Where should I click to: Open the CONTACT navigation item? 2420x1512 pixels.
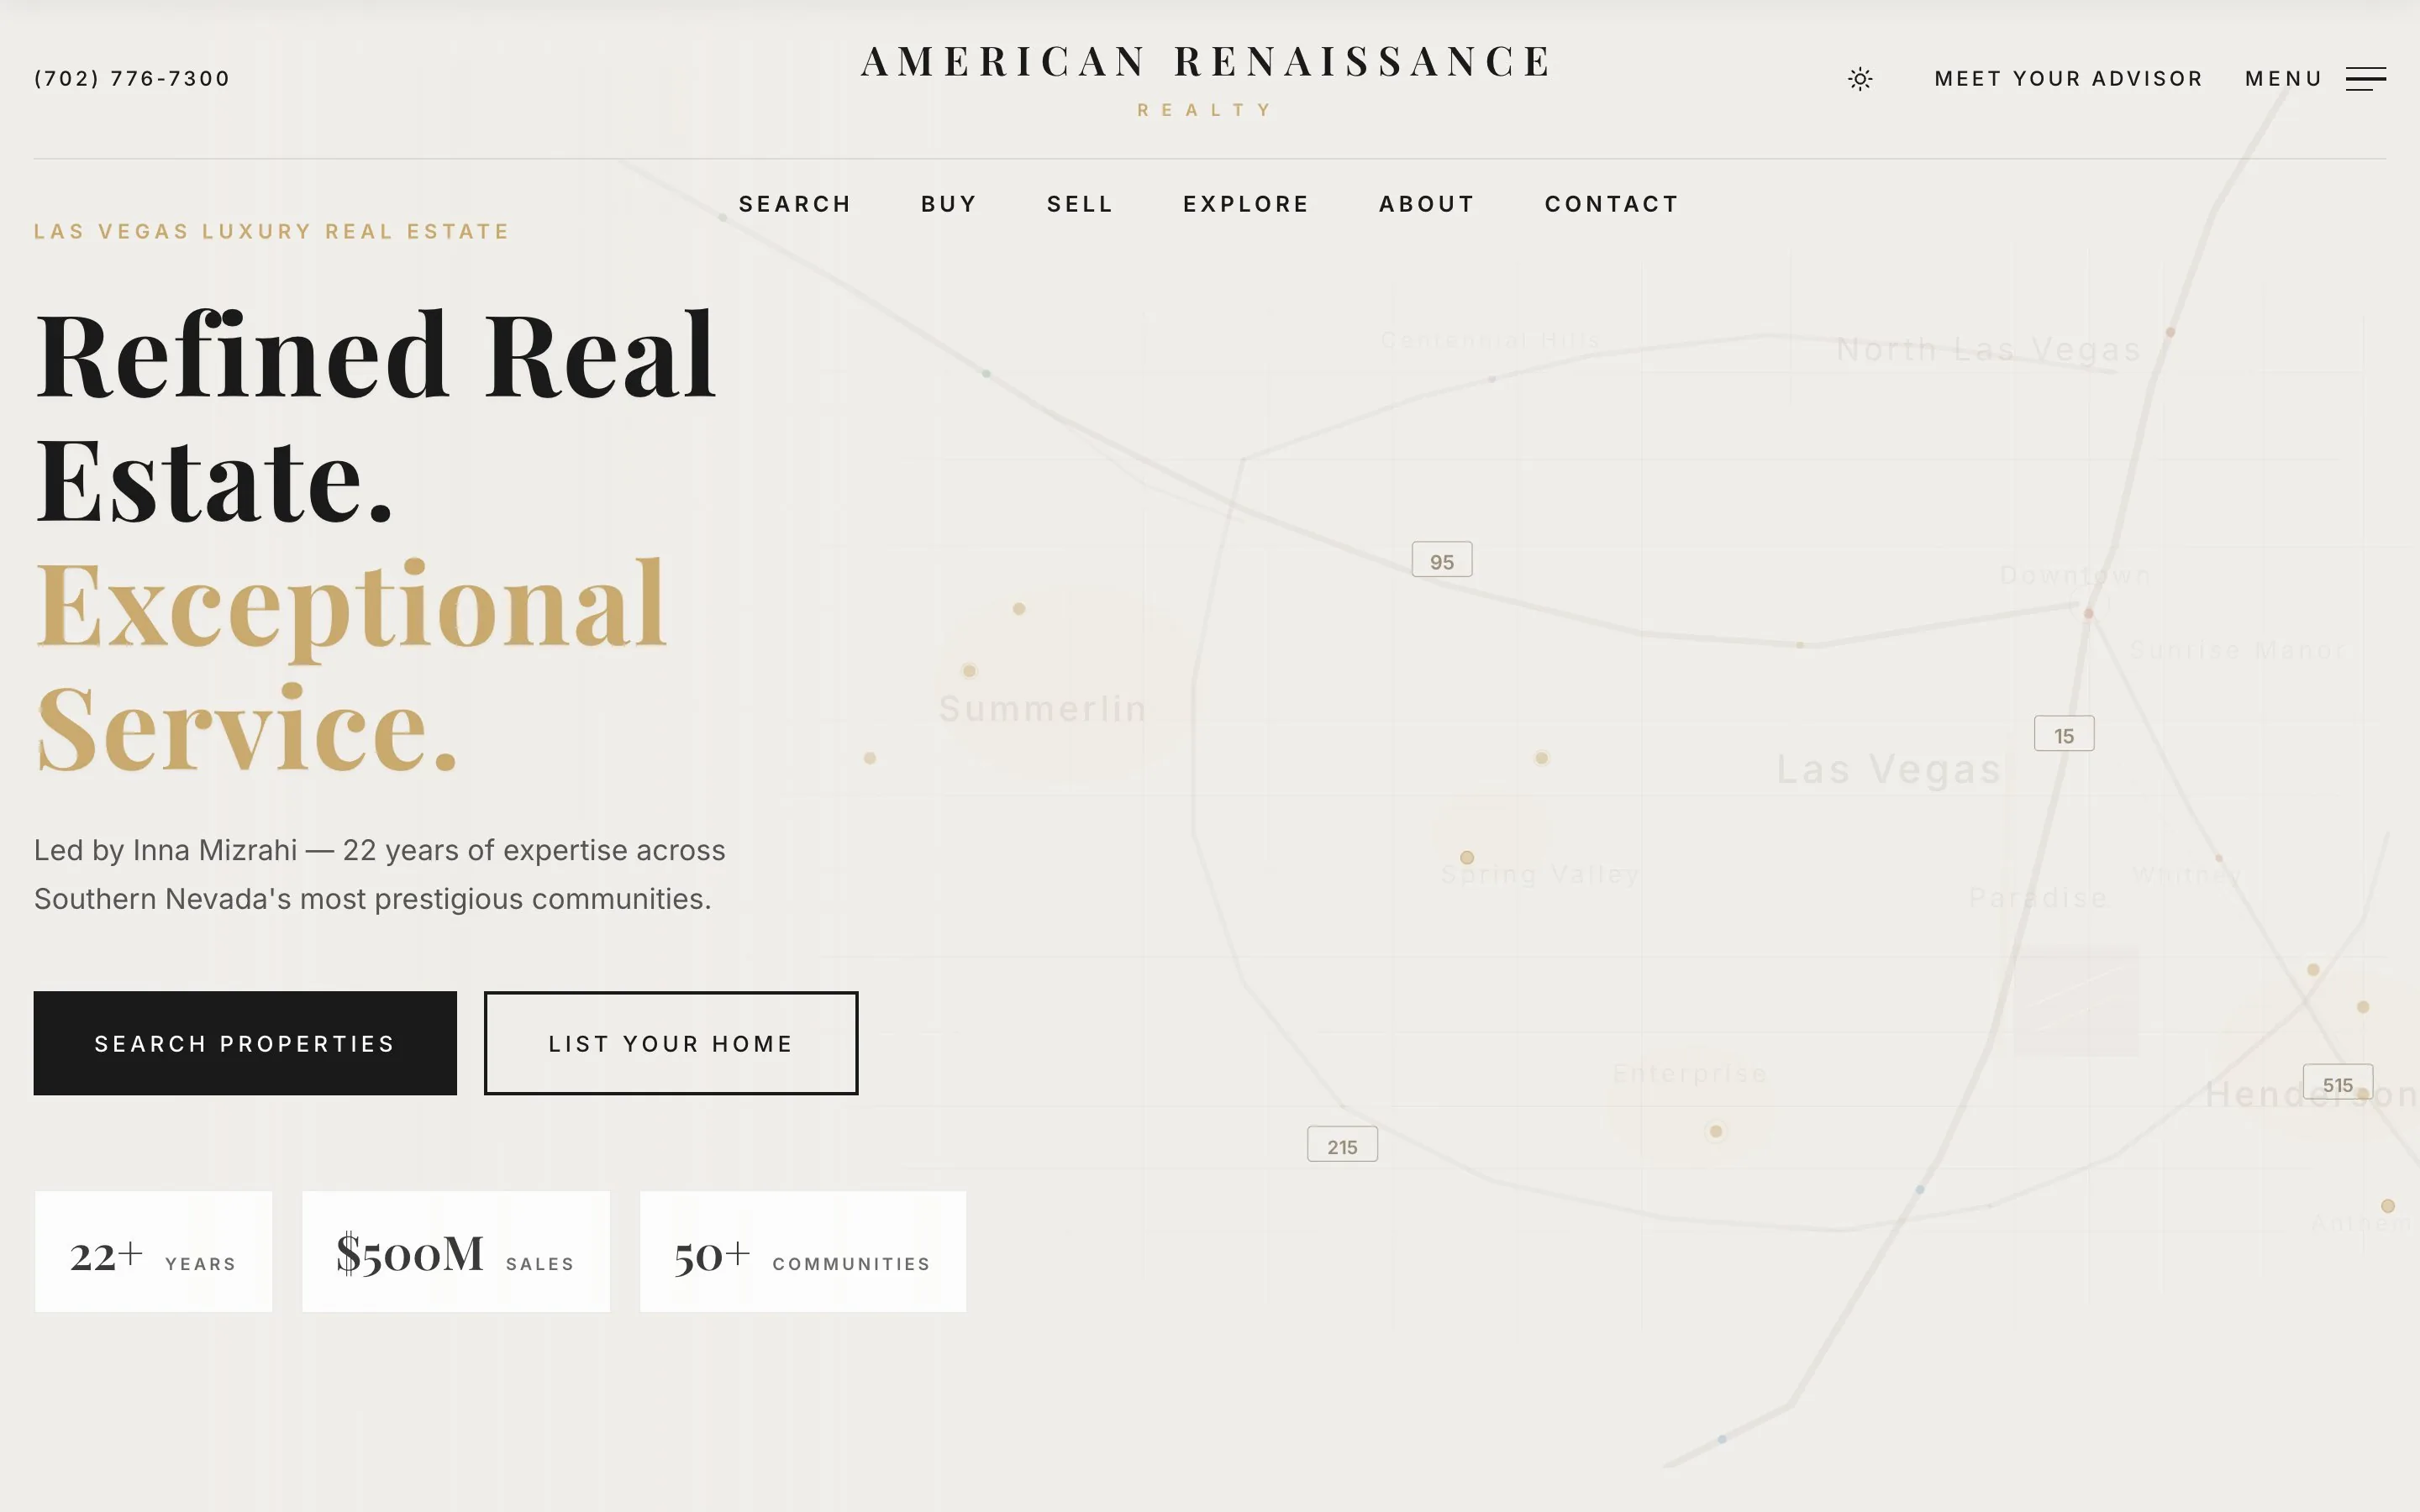click(1611, 203)
